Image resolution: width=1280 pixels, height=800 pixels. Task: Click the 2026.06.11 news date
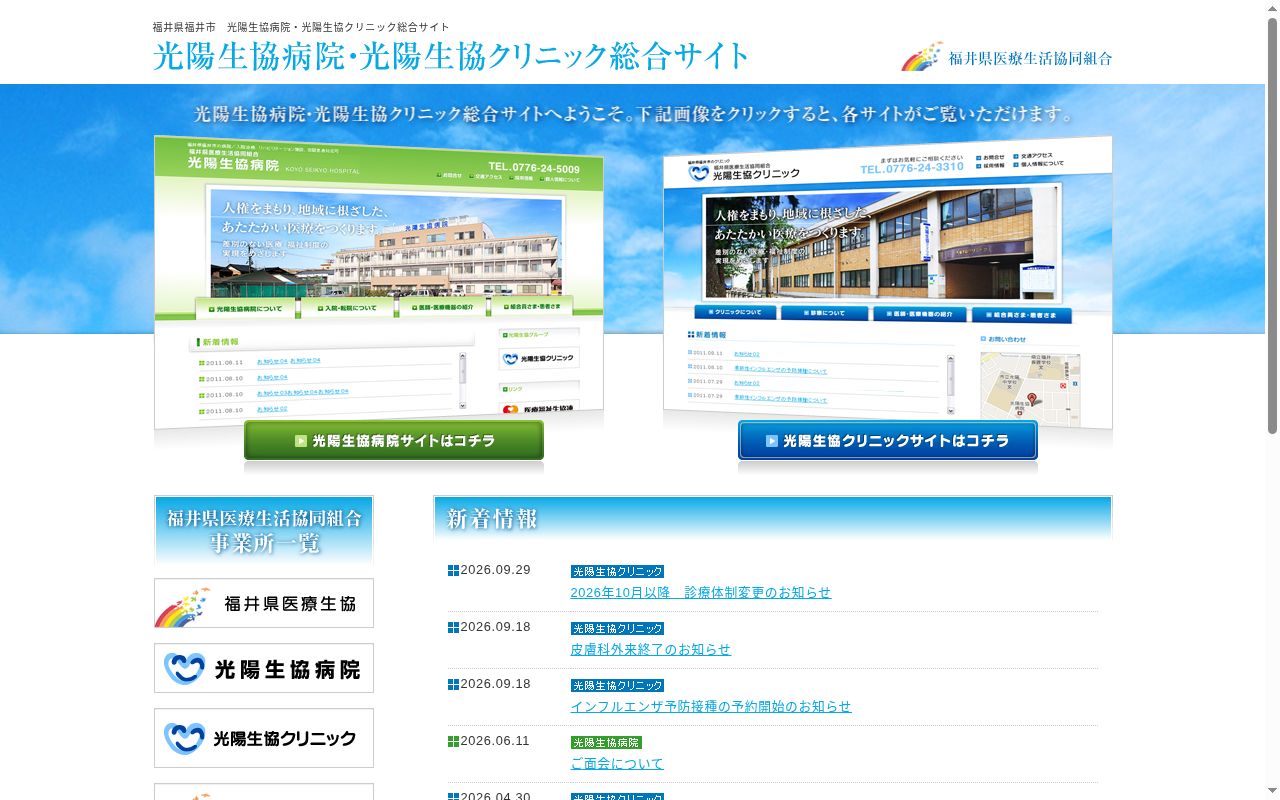495,741
